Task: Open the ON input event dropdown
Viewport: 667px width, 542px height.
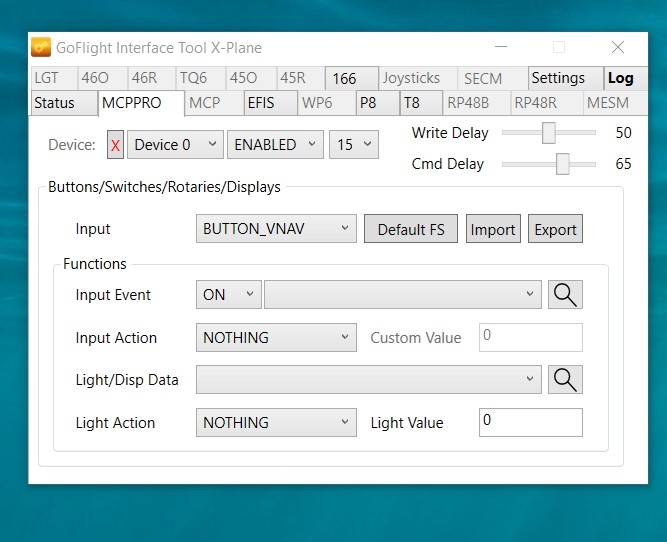Action: pyautogui.click(x=228, y=294)
